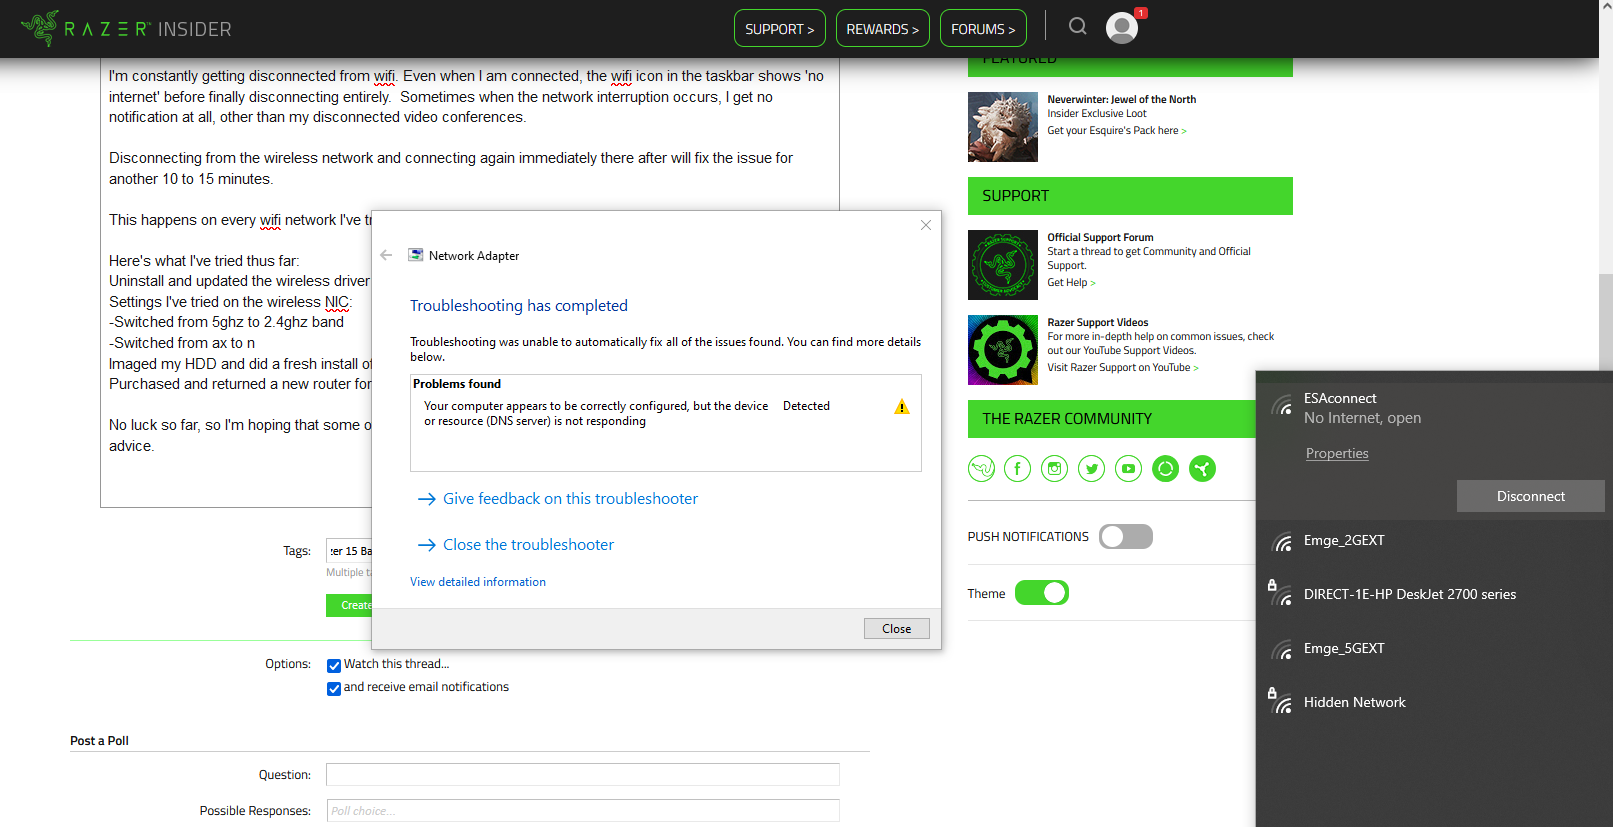Select the Hidden Network entry
Viewport: 1613px width, 827px height.
(1434, 702)
